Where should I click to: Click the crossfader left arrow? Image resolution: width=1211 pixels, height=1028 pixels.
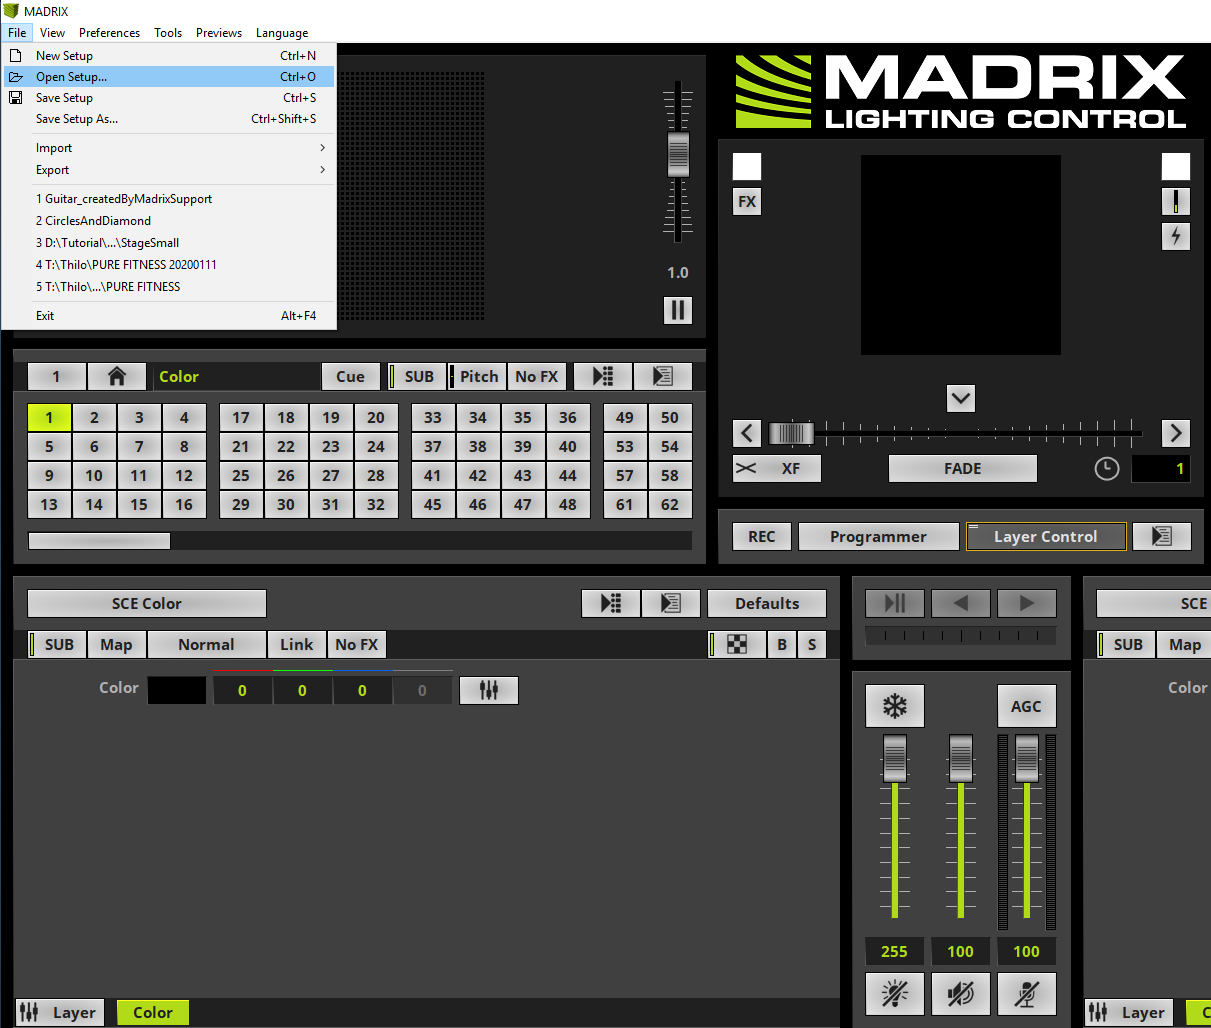tap(747, 433)
